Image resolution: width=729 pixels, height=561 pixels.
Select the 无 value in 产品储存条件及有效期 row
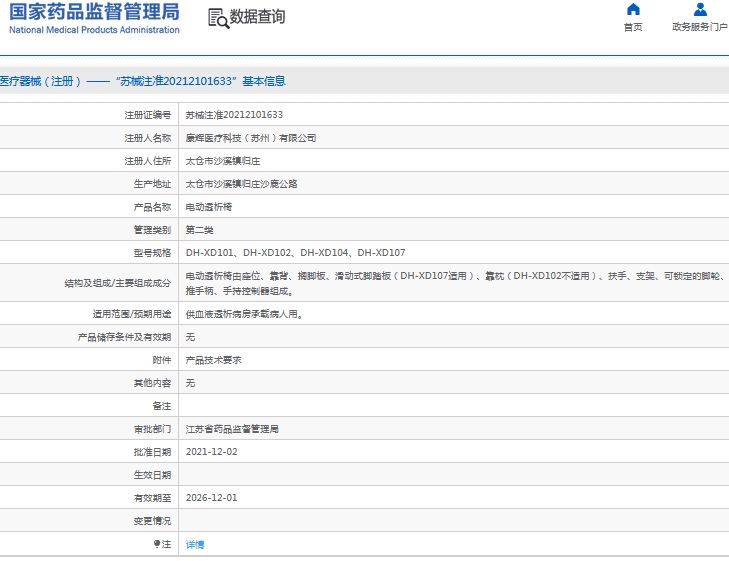point(191,337)
